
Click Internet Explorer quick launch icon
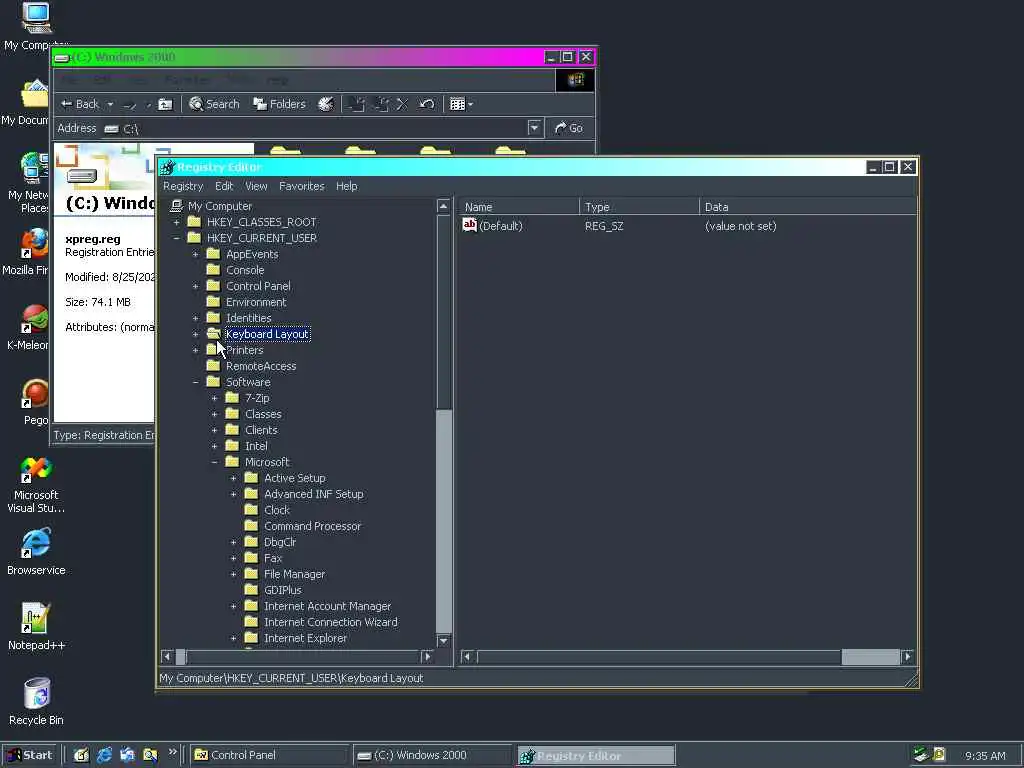pyautogui.click(x=104, y=755)
